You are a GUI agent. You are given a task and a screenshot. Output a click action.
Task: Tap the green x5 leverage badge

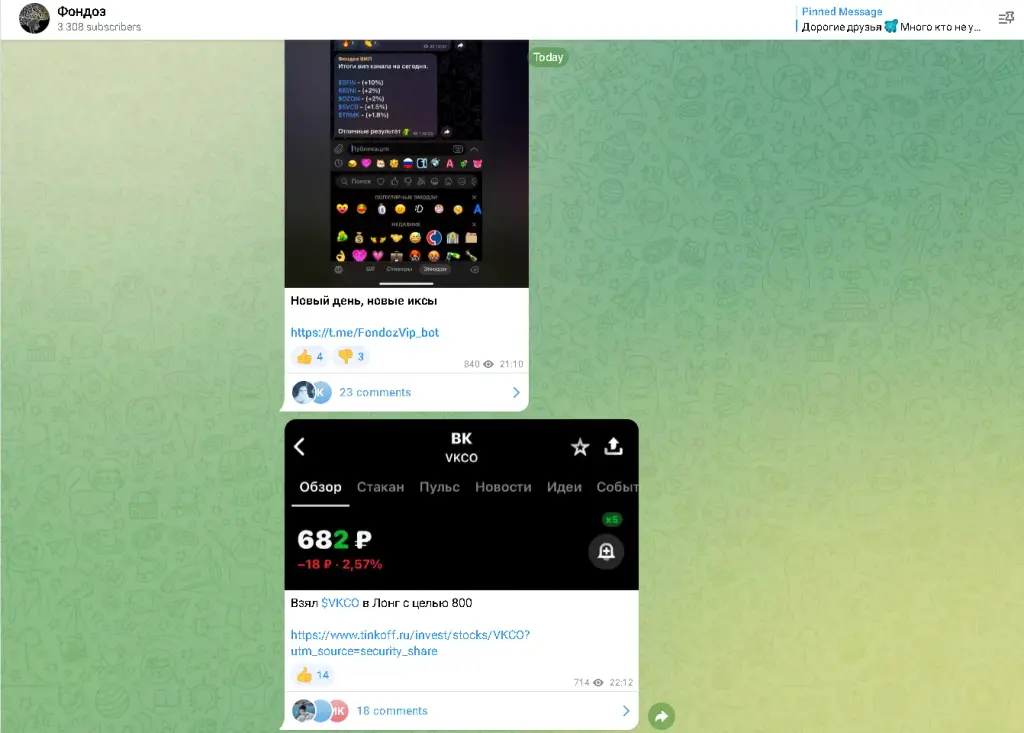(x=612, y=520)
